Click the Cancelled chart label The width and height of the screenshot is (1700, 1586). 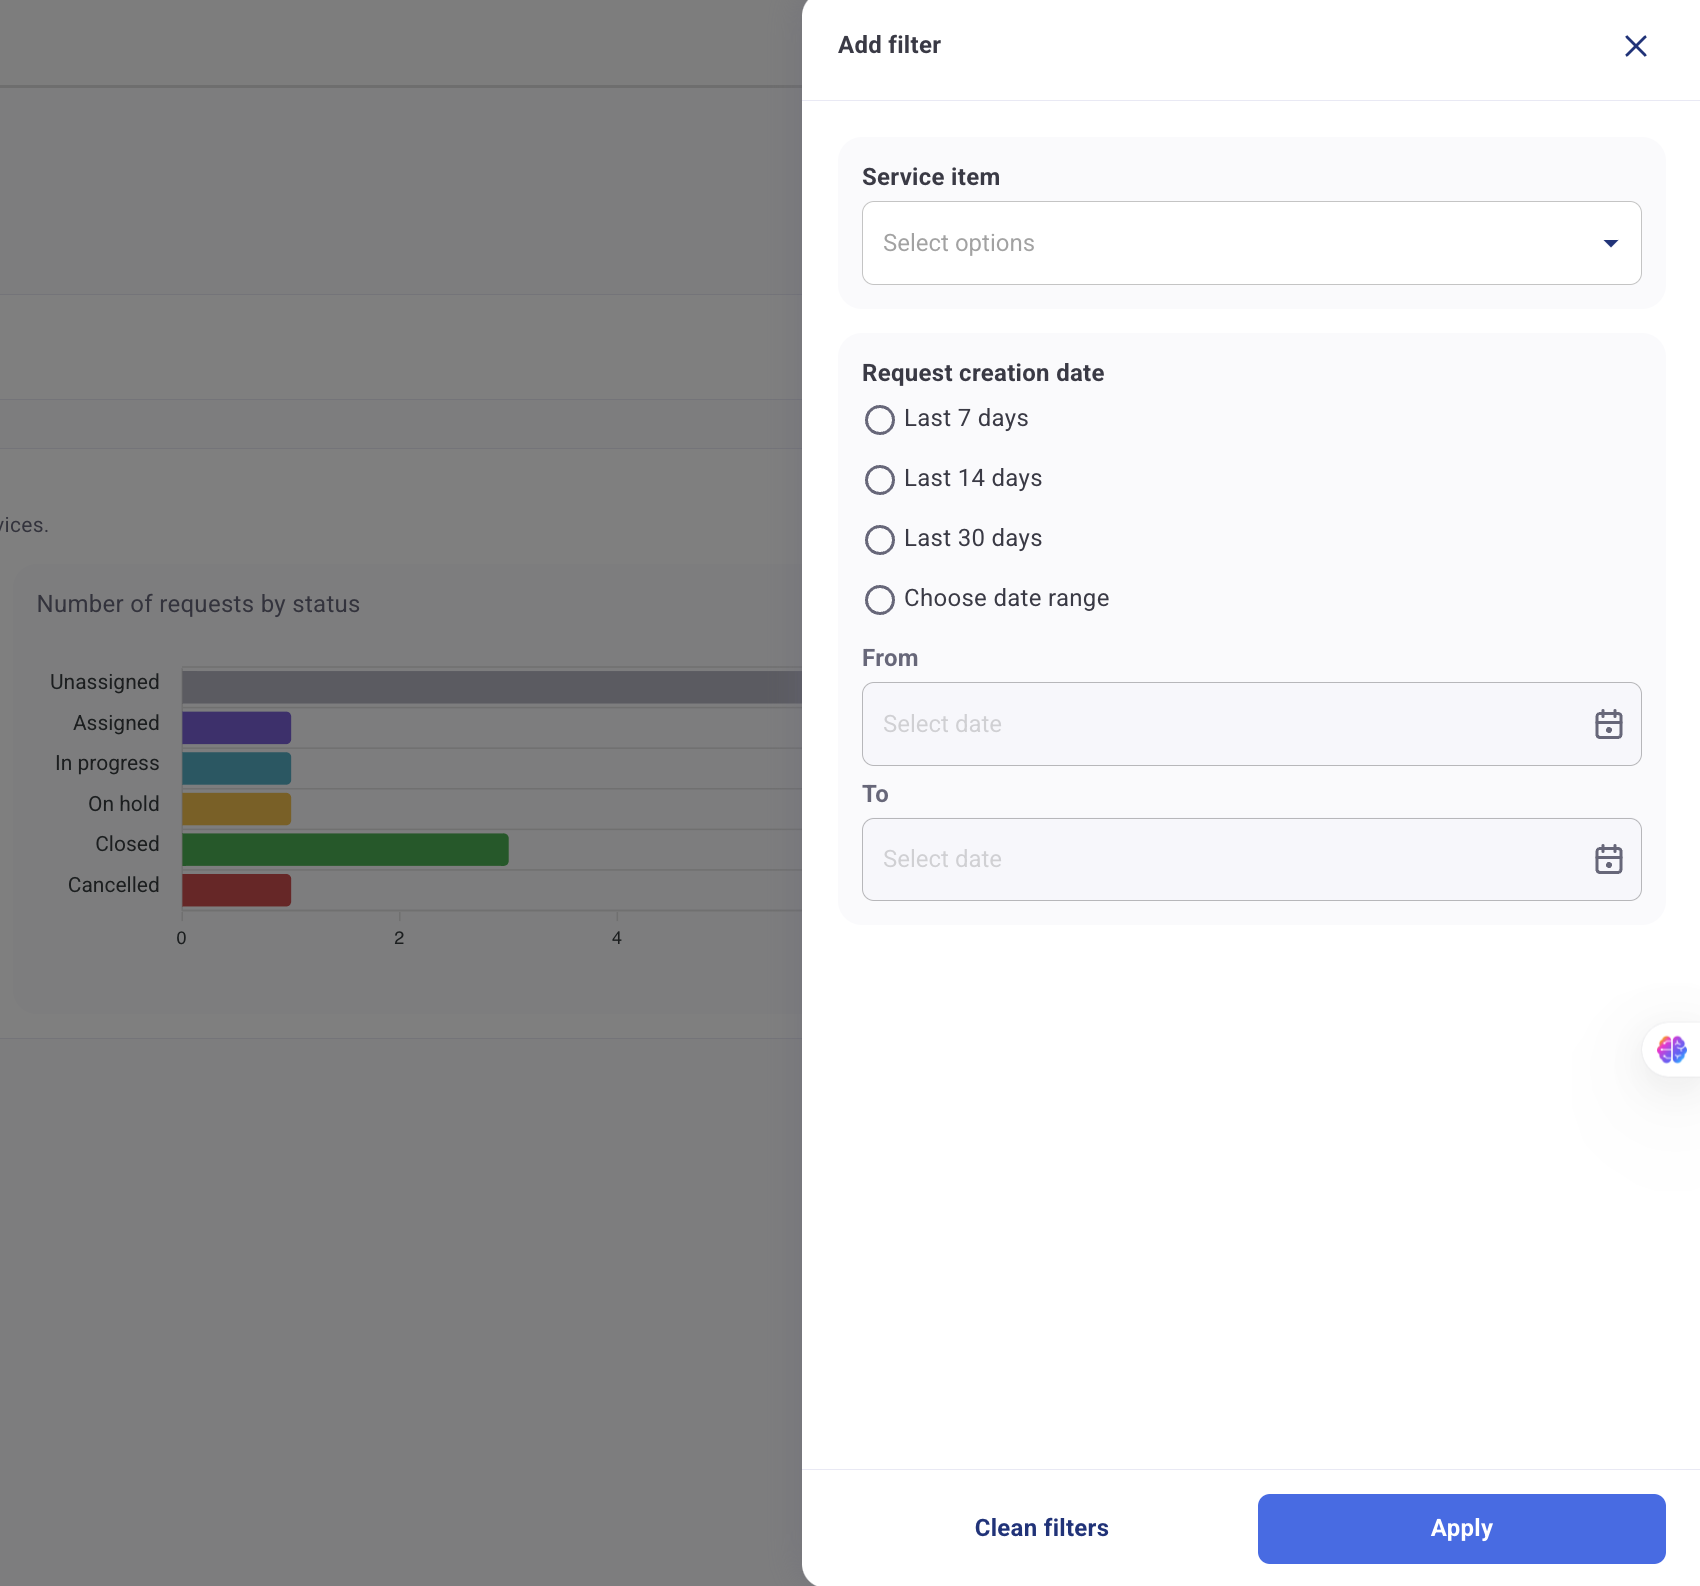pos(114,885)
